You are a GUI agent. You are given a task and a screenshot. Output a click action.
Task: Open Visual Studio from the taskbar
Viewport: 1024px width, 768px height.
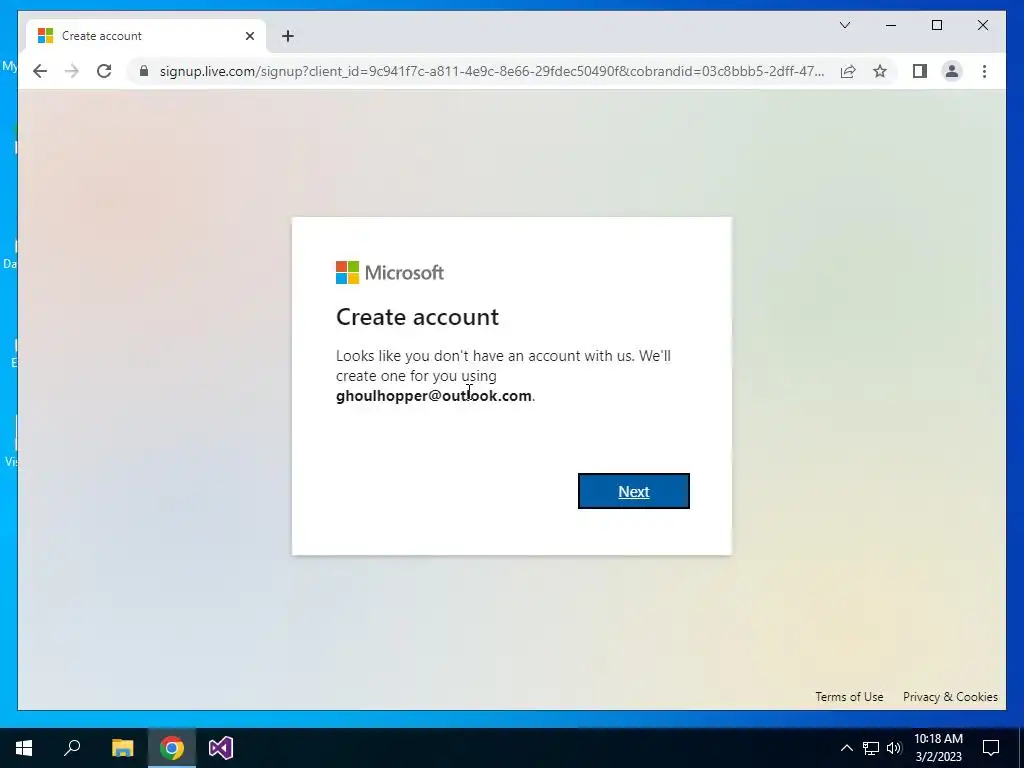click(x=221, y=748)
